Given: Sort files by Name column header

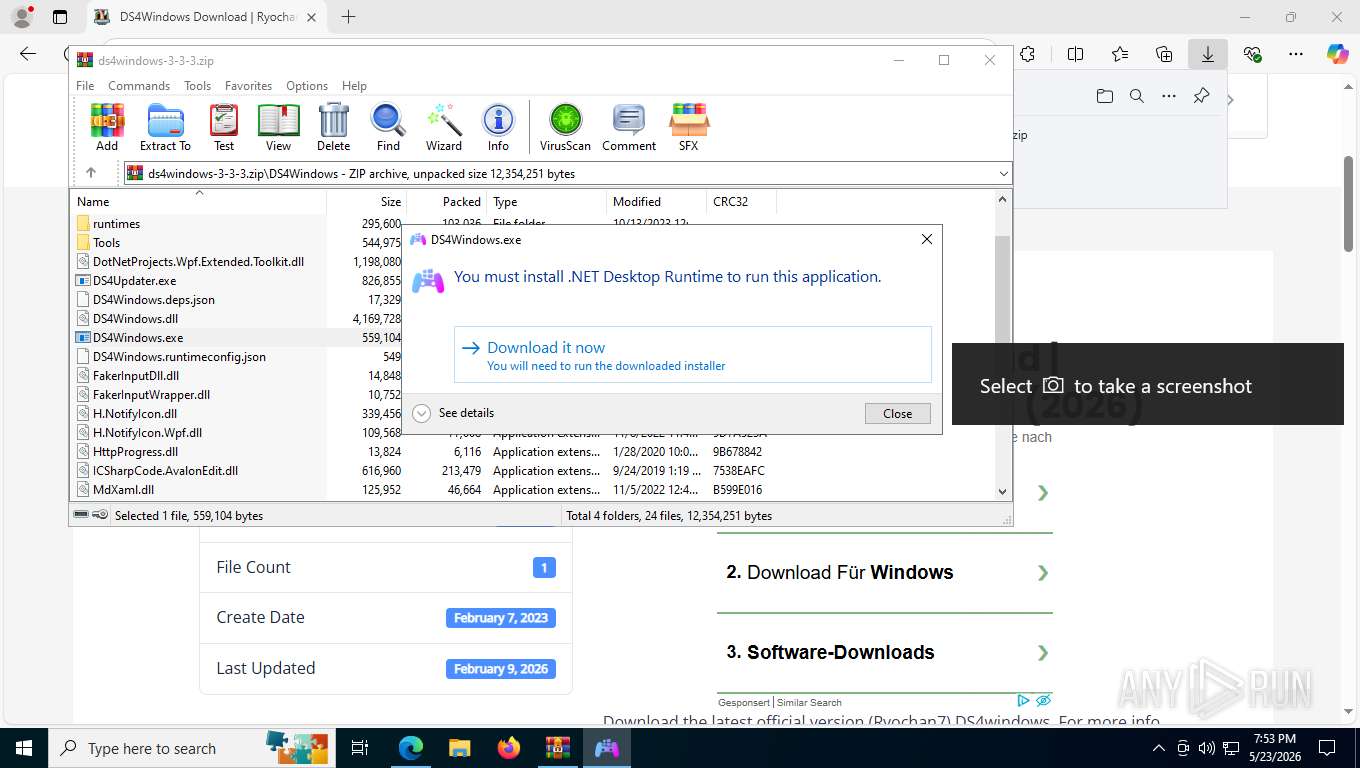Looking at the screenshot, I should [x=198, y=202].
